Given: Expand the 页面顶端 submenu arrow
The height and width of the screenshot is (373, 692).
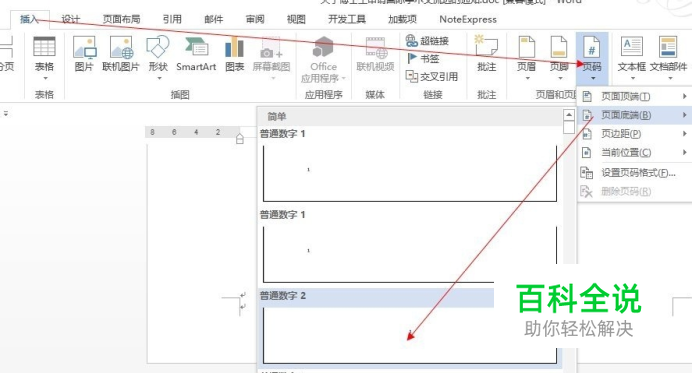Looking at the screenshot, I should tap(684, 96).
